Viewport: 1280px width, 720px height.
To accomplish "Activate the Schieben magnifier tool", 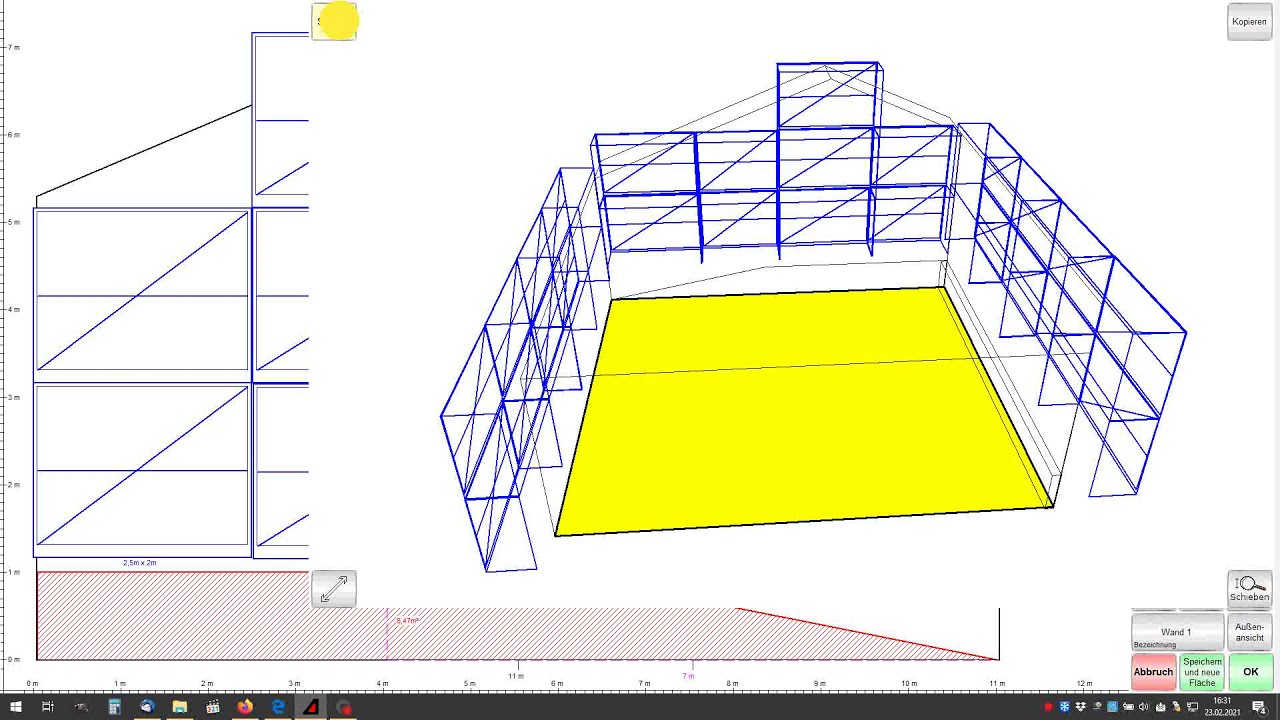I will [x=1249, y=588].
